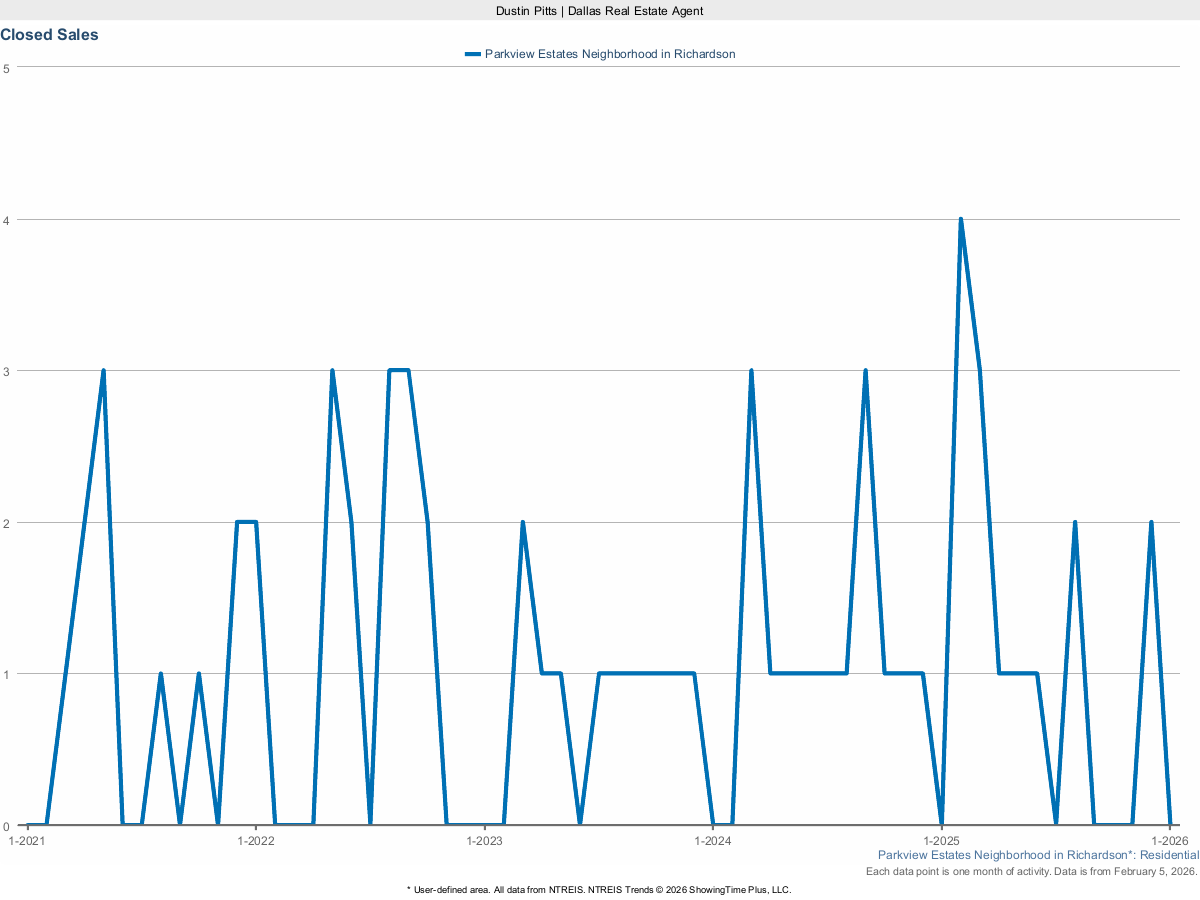Click the Closed Sales chart title

[50, 35]
